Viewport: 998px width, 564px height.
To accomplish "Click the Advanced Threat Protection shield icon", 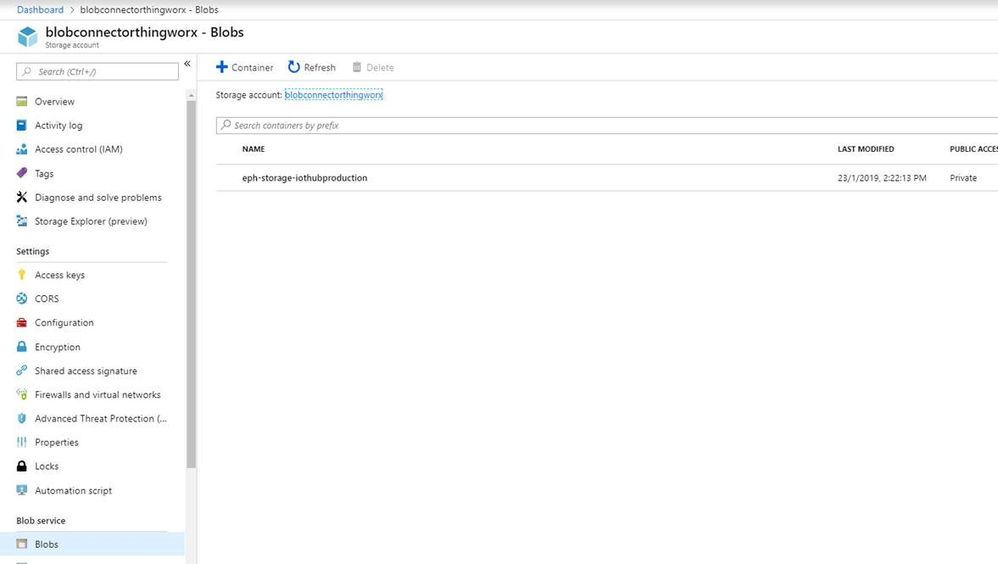I will click(x=22, y=418).
